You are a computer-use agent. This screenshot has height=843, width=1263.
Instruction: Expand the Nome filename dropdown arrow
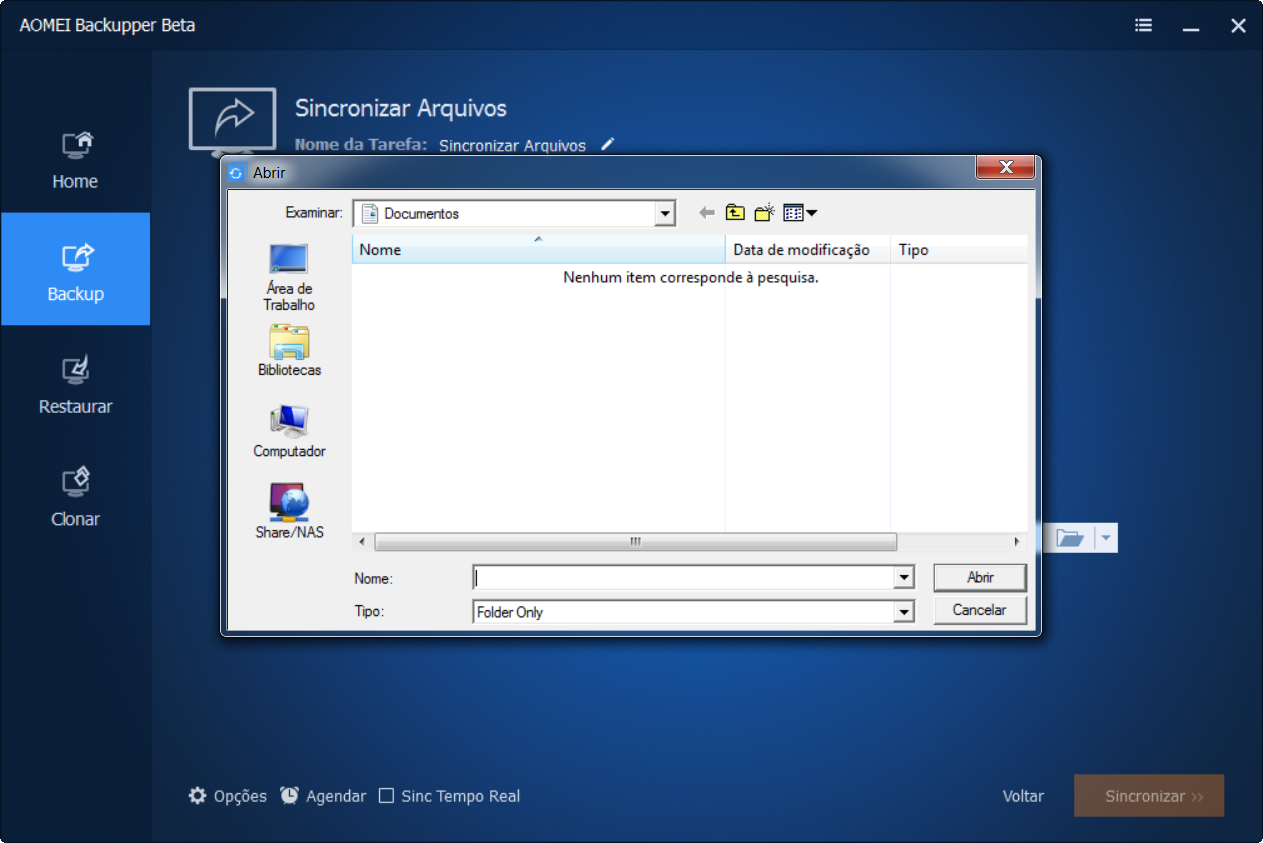pyautogui.click(x=904, y=578)
